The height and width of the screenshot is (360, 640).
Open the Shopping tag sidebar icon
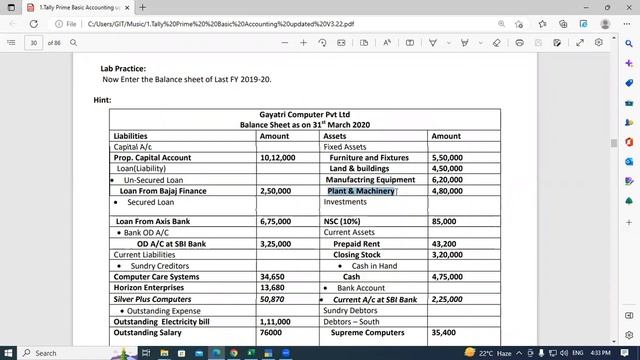(x=629, y=83)
